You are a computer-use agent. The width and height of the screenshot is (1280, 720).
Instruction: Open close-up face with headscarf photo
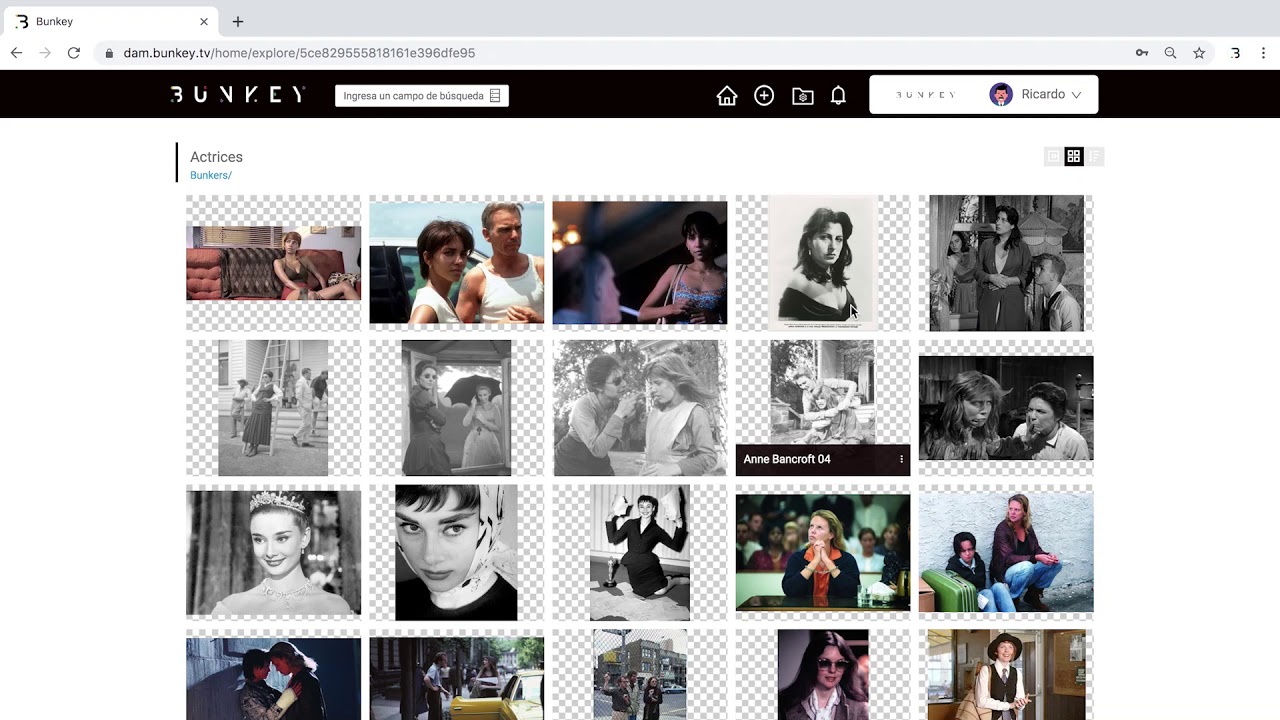[x=456, y=552]
